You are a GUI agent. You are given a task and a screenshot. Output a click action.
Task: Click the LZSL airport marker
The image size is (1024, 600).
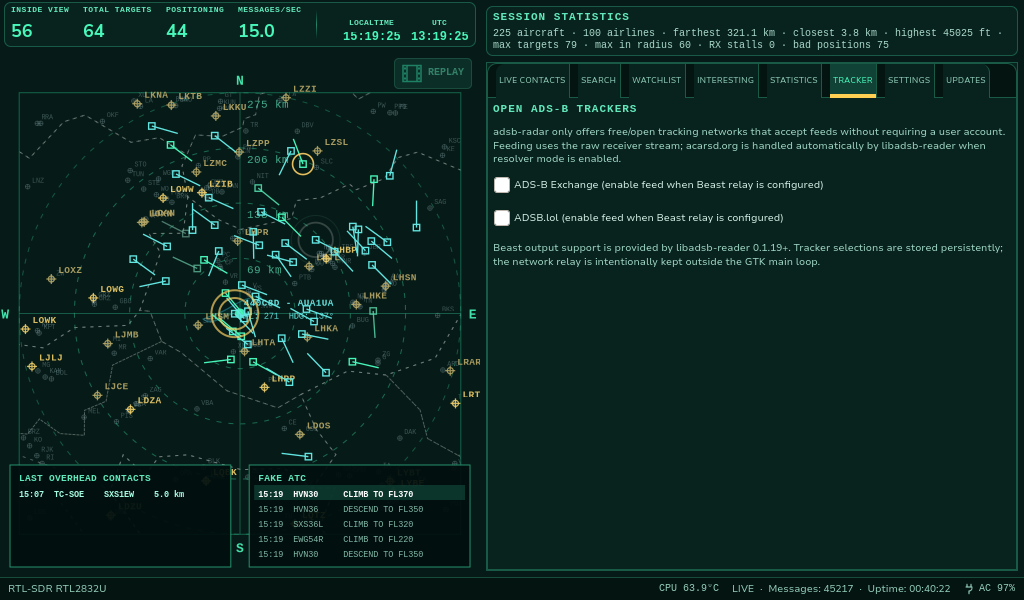pyautogui.click(x=317, y=151)
